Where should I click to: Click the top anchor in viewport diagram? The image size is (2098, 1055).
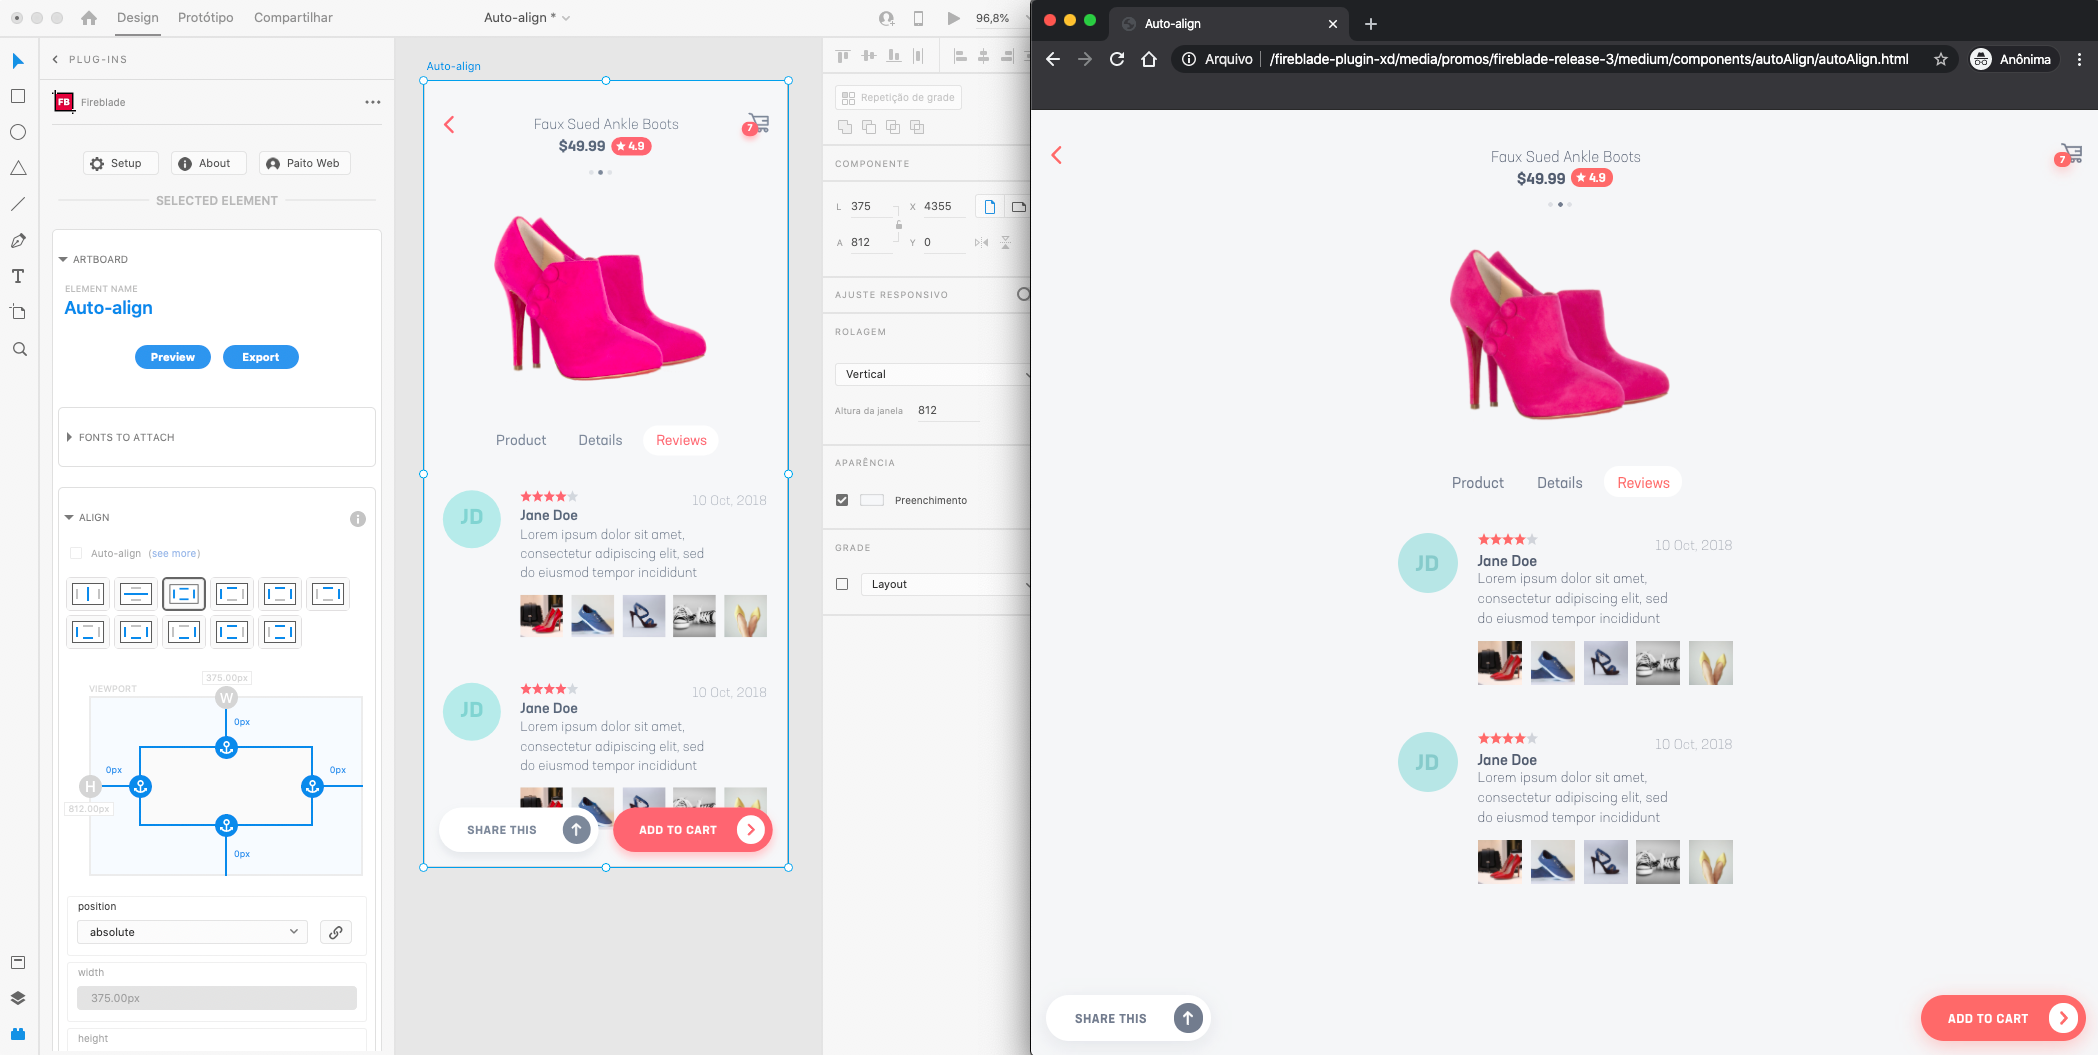227,747
